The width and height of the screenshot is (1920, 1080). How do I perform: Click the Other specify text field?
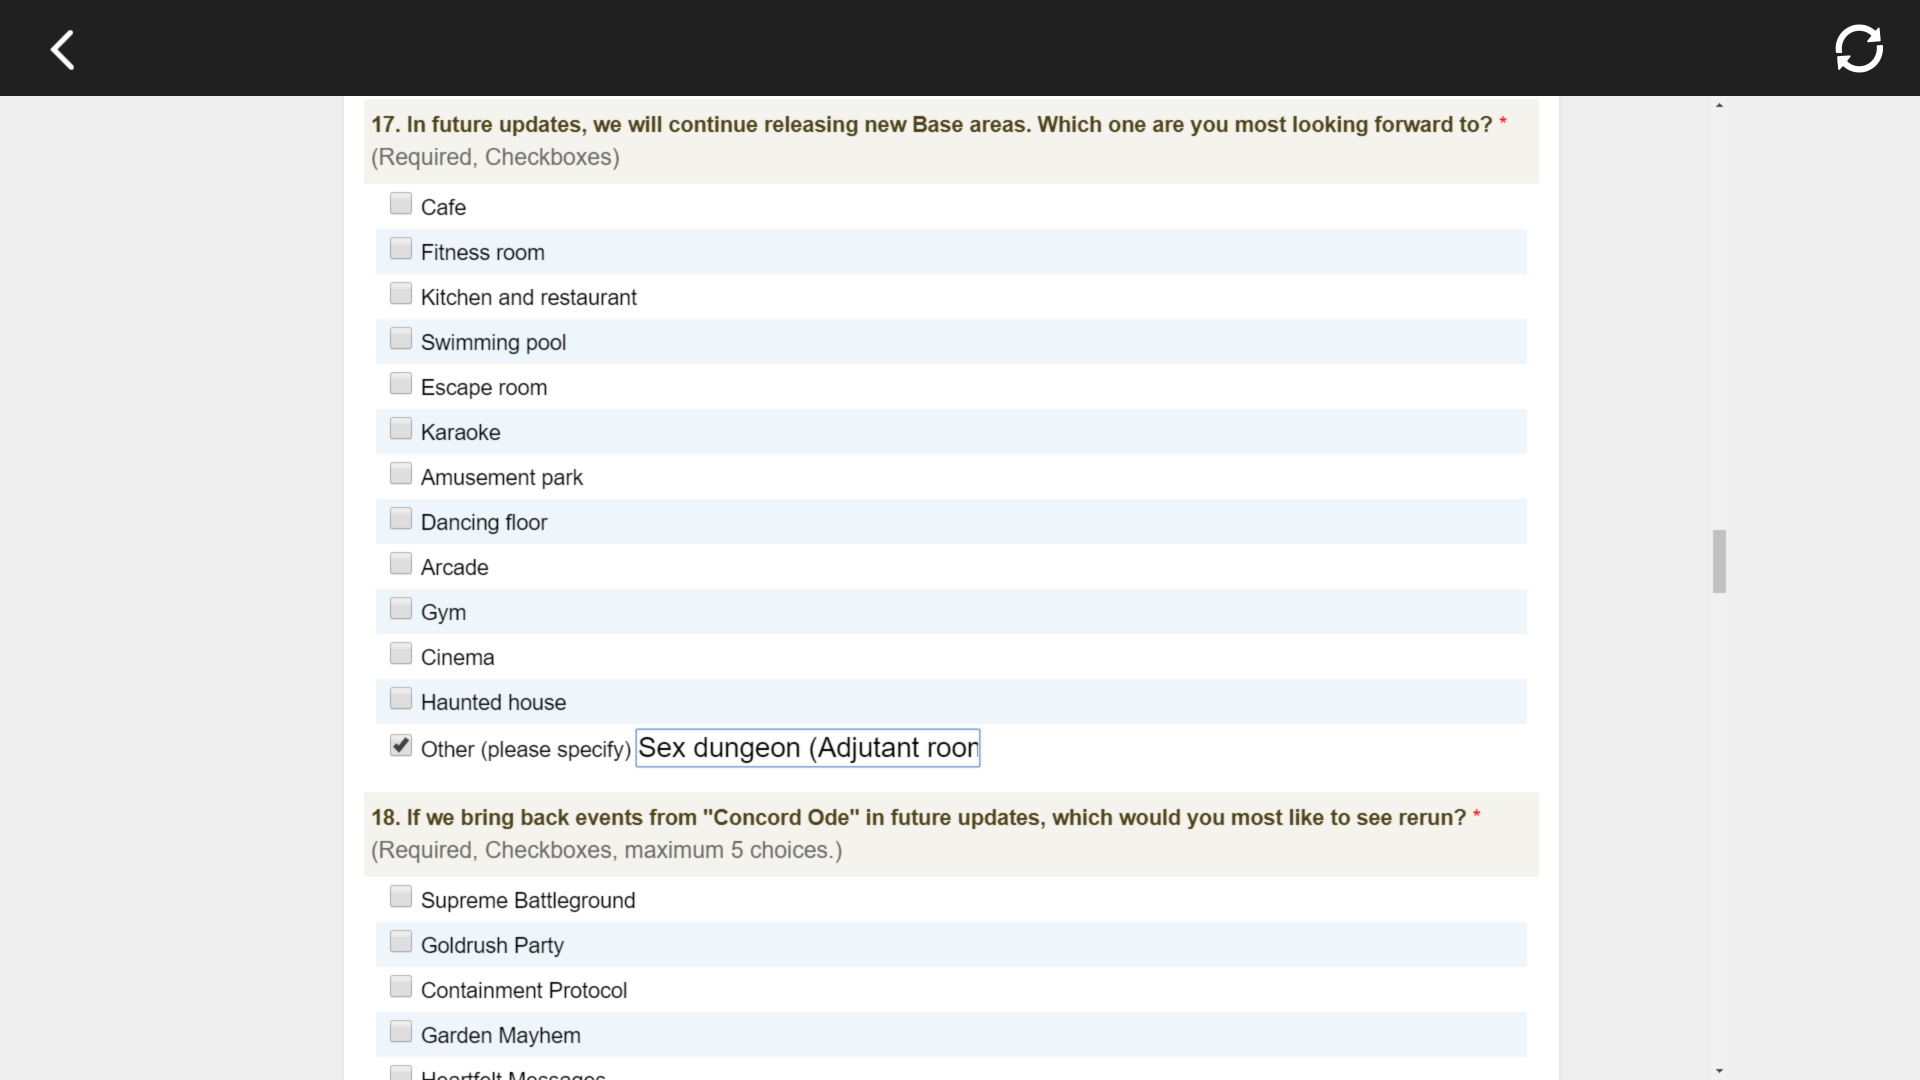point(807,748)
